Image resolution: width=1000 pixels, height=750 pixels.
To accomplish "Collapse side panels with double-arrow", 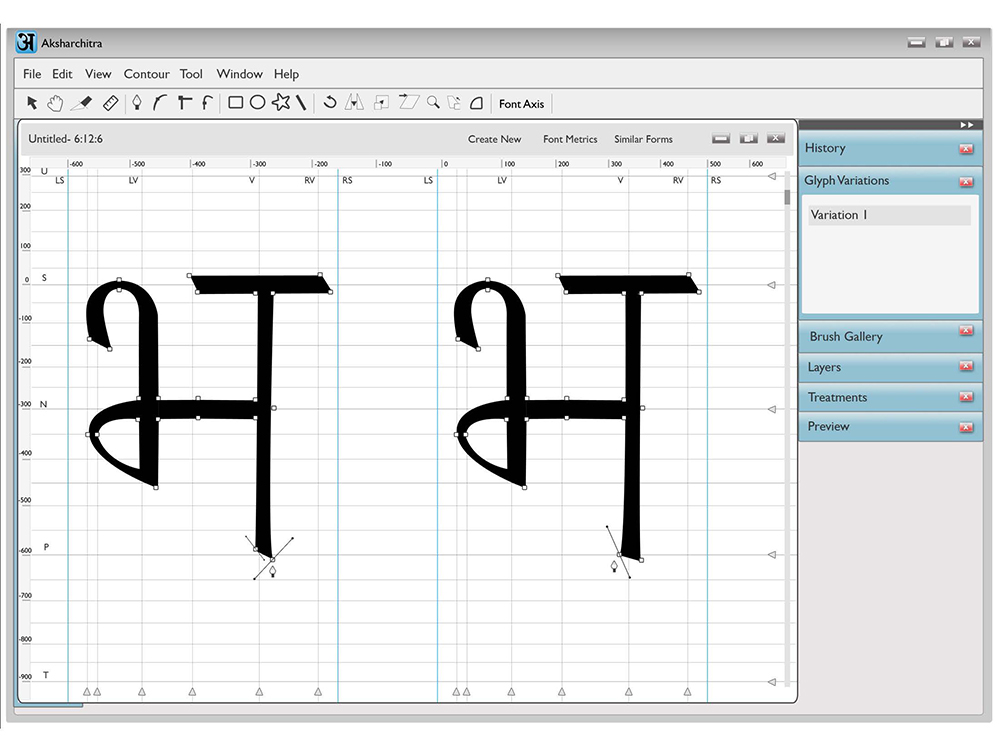I will click(x=967, y=125).
